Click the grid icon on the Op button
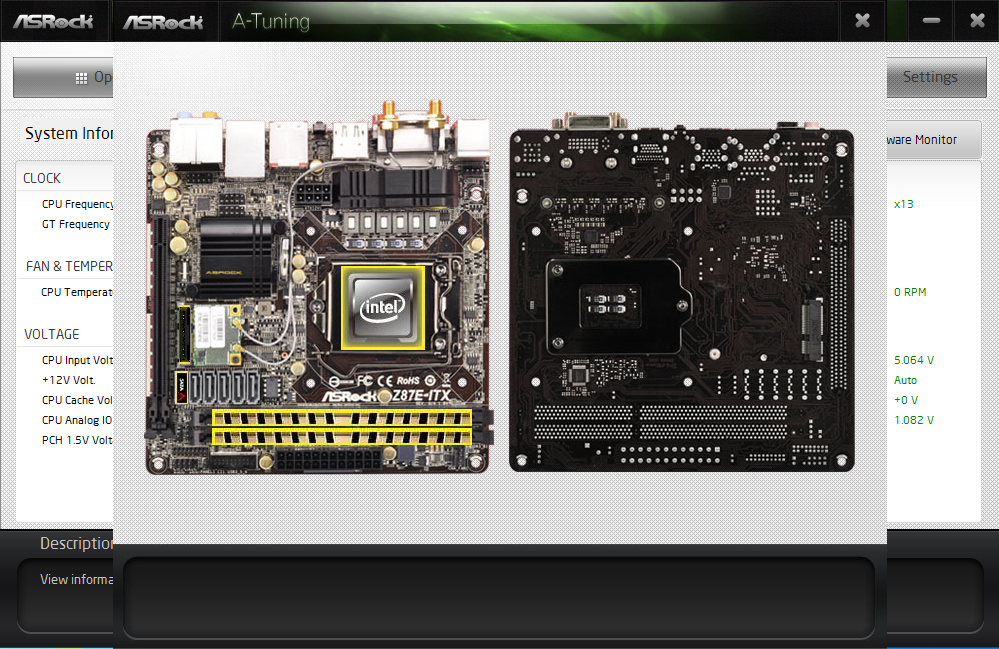This screenshot has width=999, height=649. click(82, 78)
